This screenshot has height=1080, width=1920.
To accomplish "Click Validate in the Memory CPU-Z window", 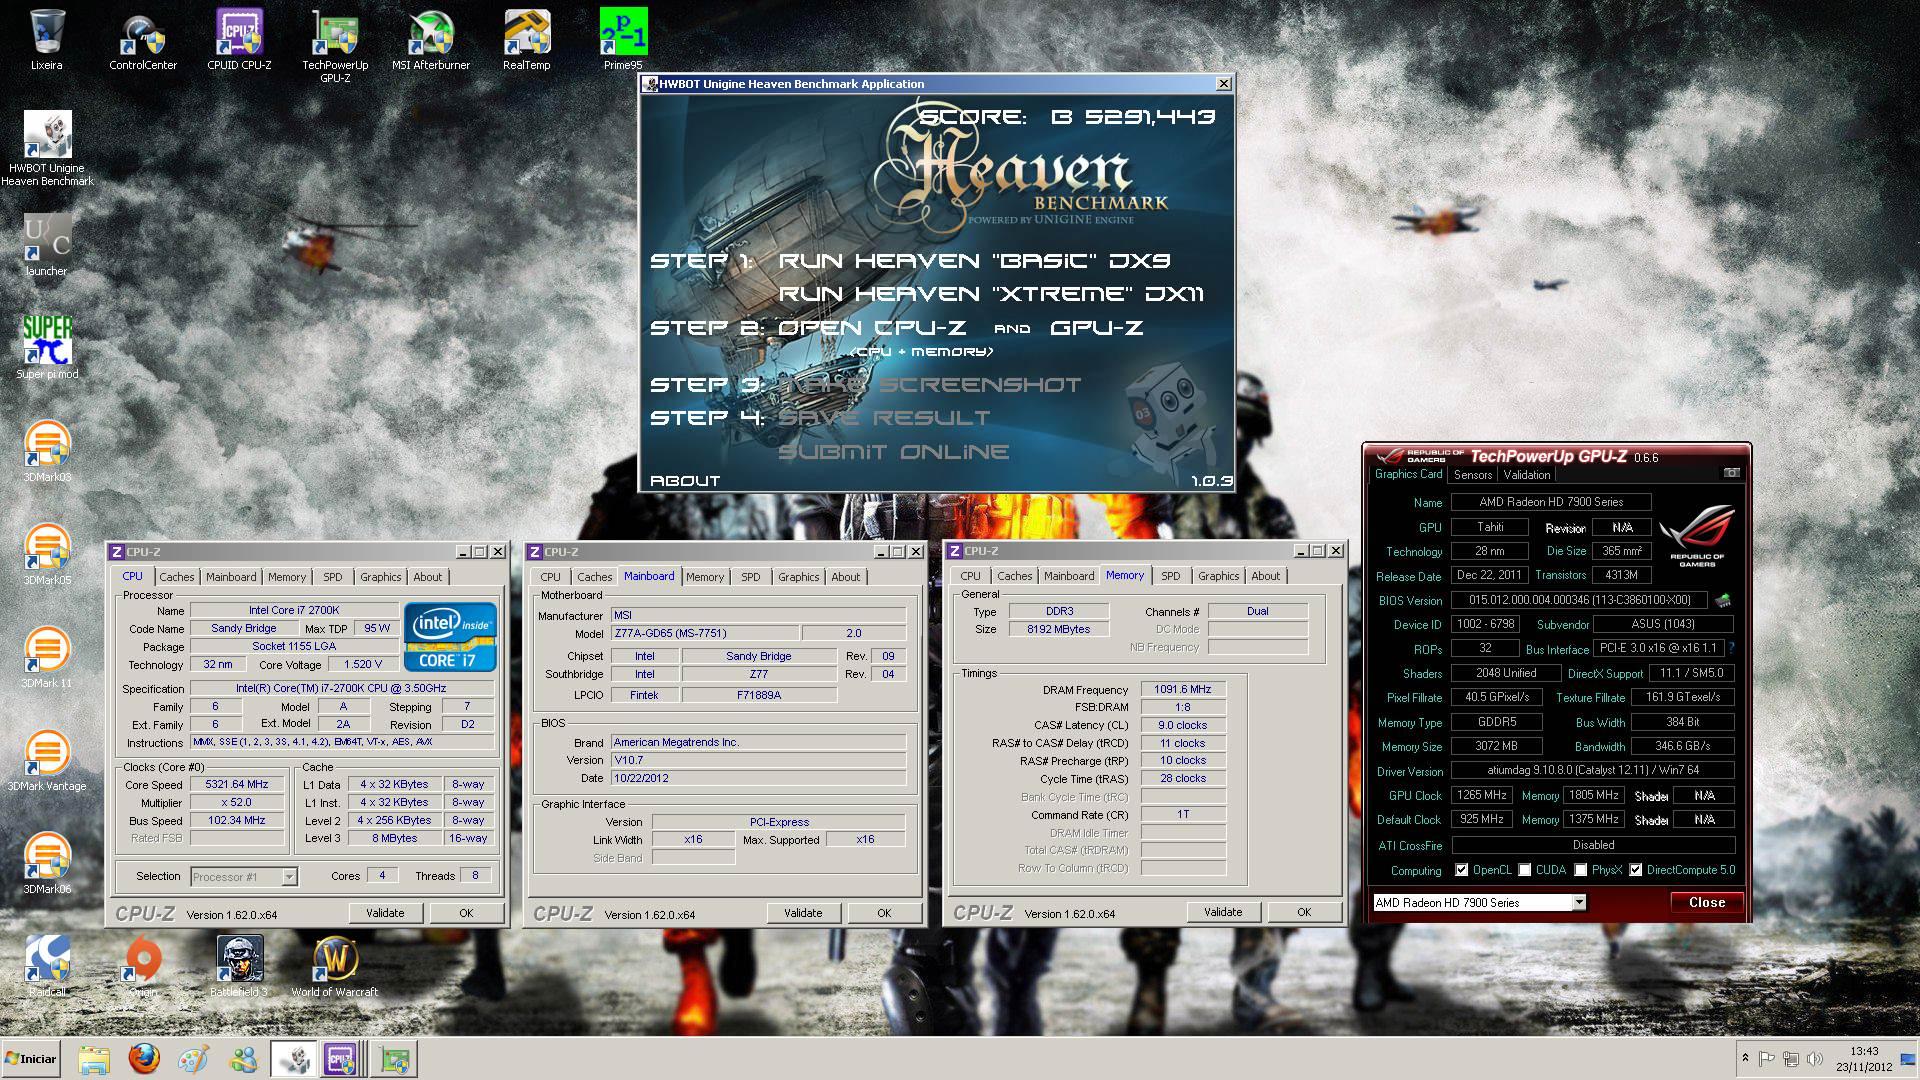I will (1223, 912).
